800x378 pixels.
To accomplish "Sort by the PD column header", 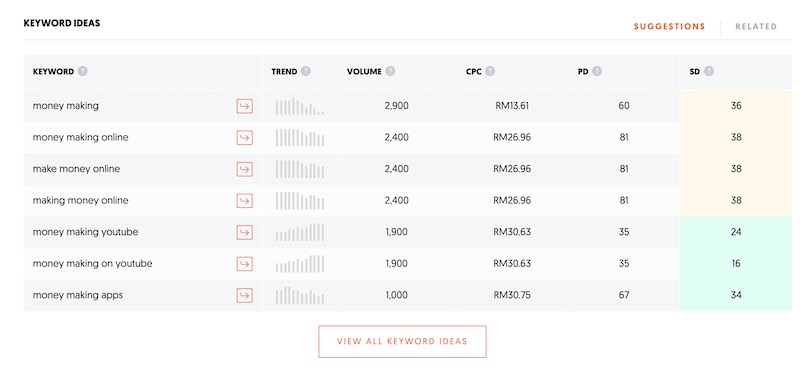I will [583, 72].
